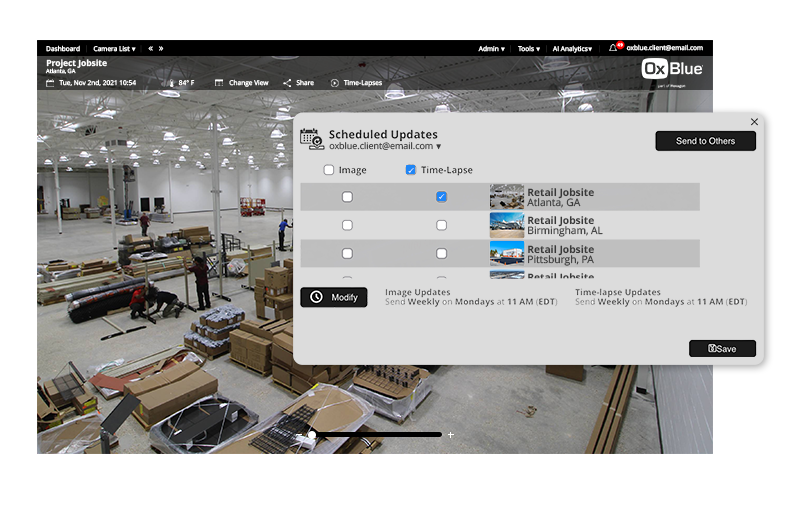Viewport: 792px width, 509px height.
Task: Click the Time-lapse Updates schedule text
Action: click(661, 297)
